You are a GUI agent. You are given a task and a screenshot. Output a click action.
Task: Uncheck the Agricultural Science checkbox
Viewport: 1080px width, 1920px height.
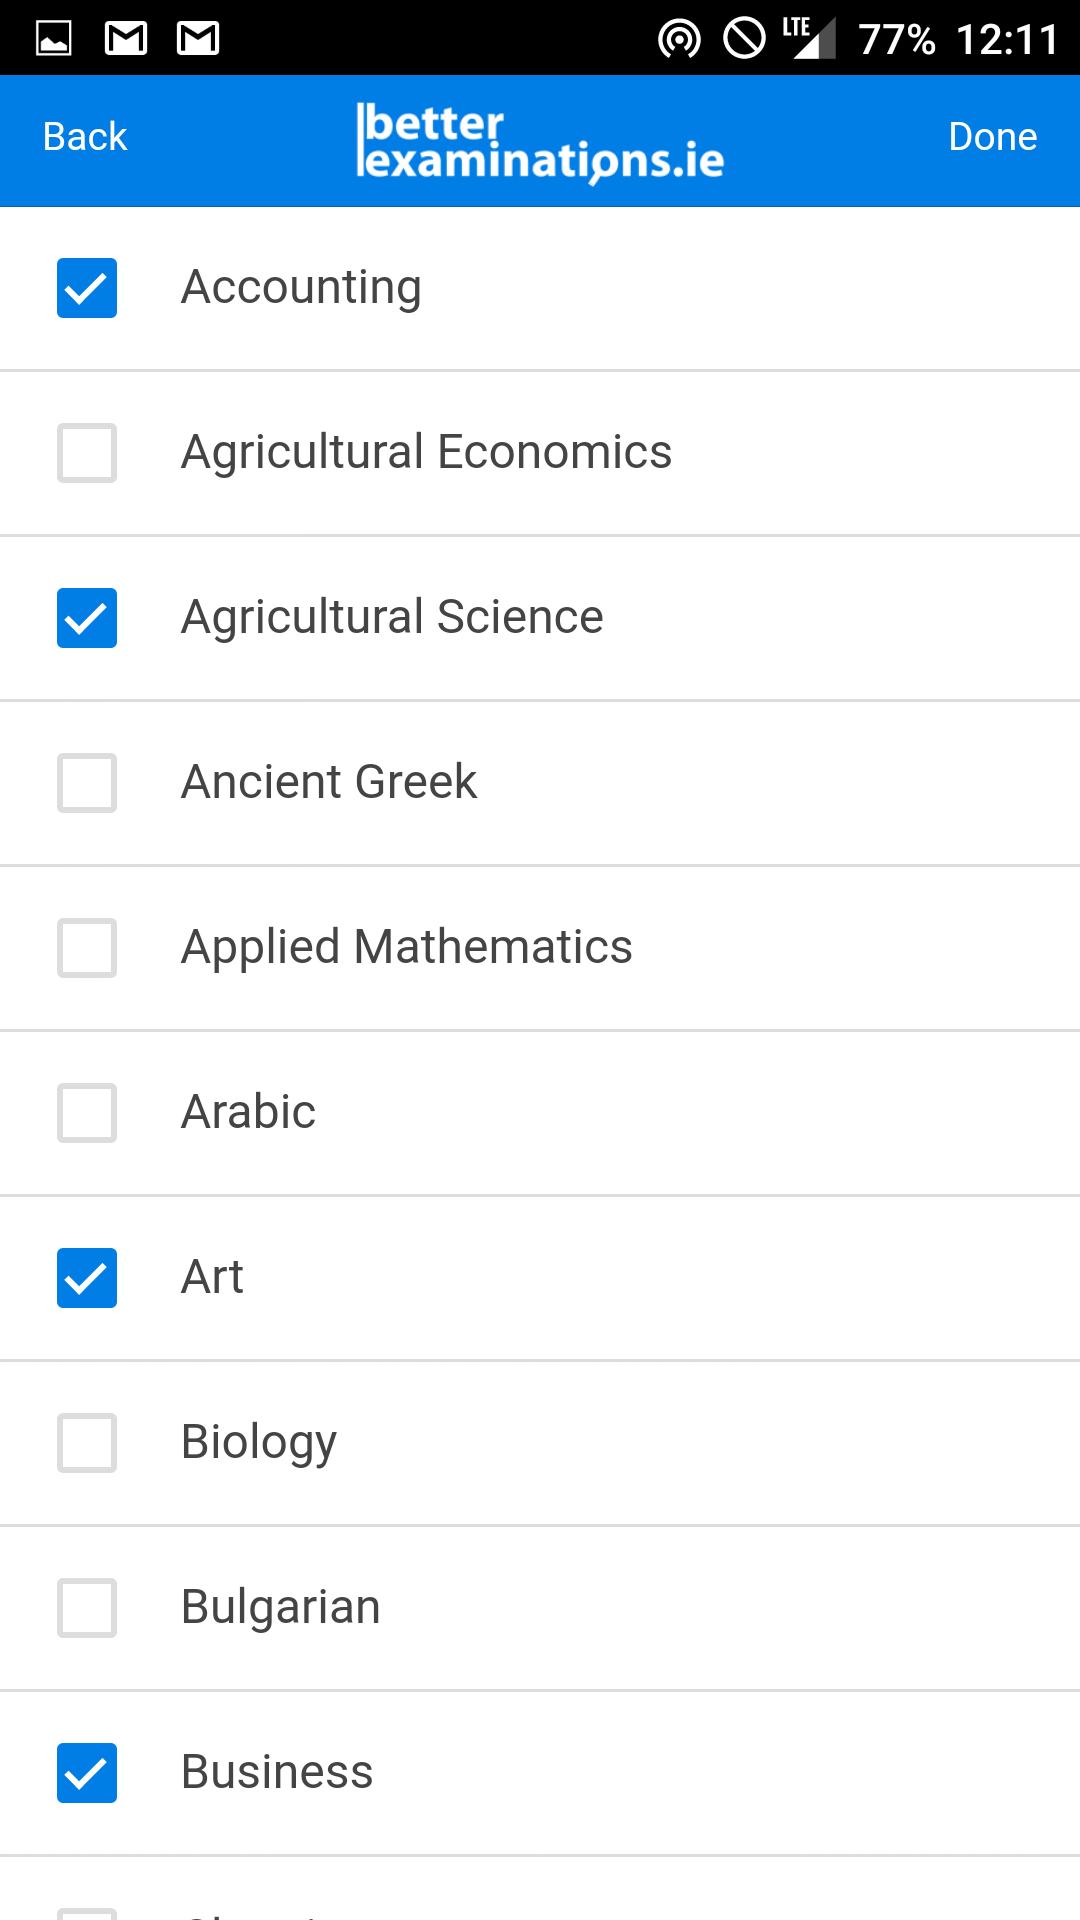87,618
